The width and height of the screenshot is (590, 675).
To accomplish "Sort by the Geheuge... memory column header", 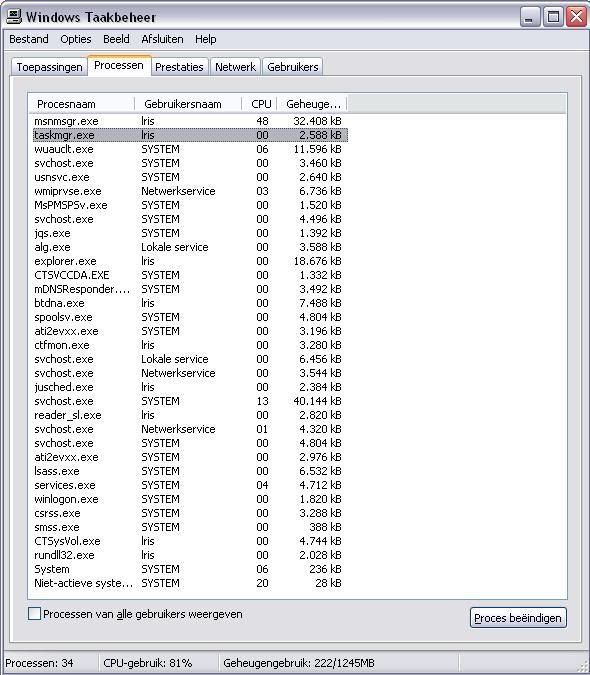I will pos(312,104).
